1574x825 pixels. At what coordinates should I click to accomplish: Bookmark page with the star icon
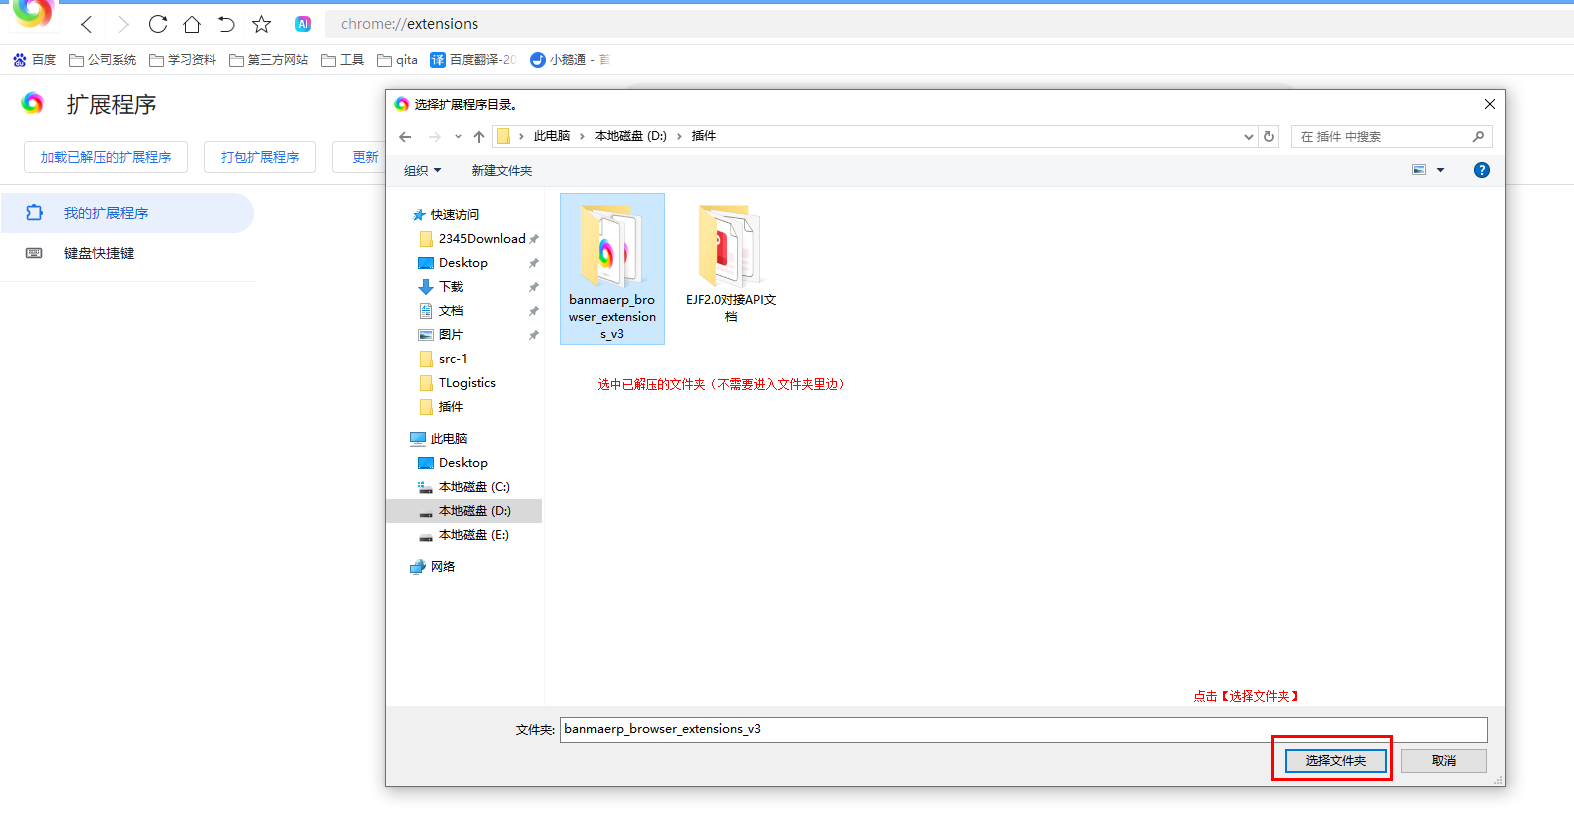click(x=261, y=24)
